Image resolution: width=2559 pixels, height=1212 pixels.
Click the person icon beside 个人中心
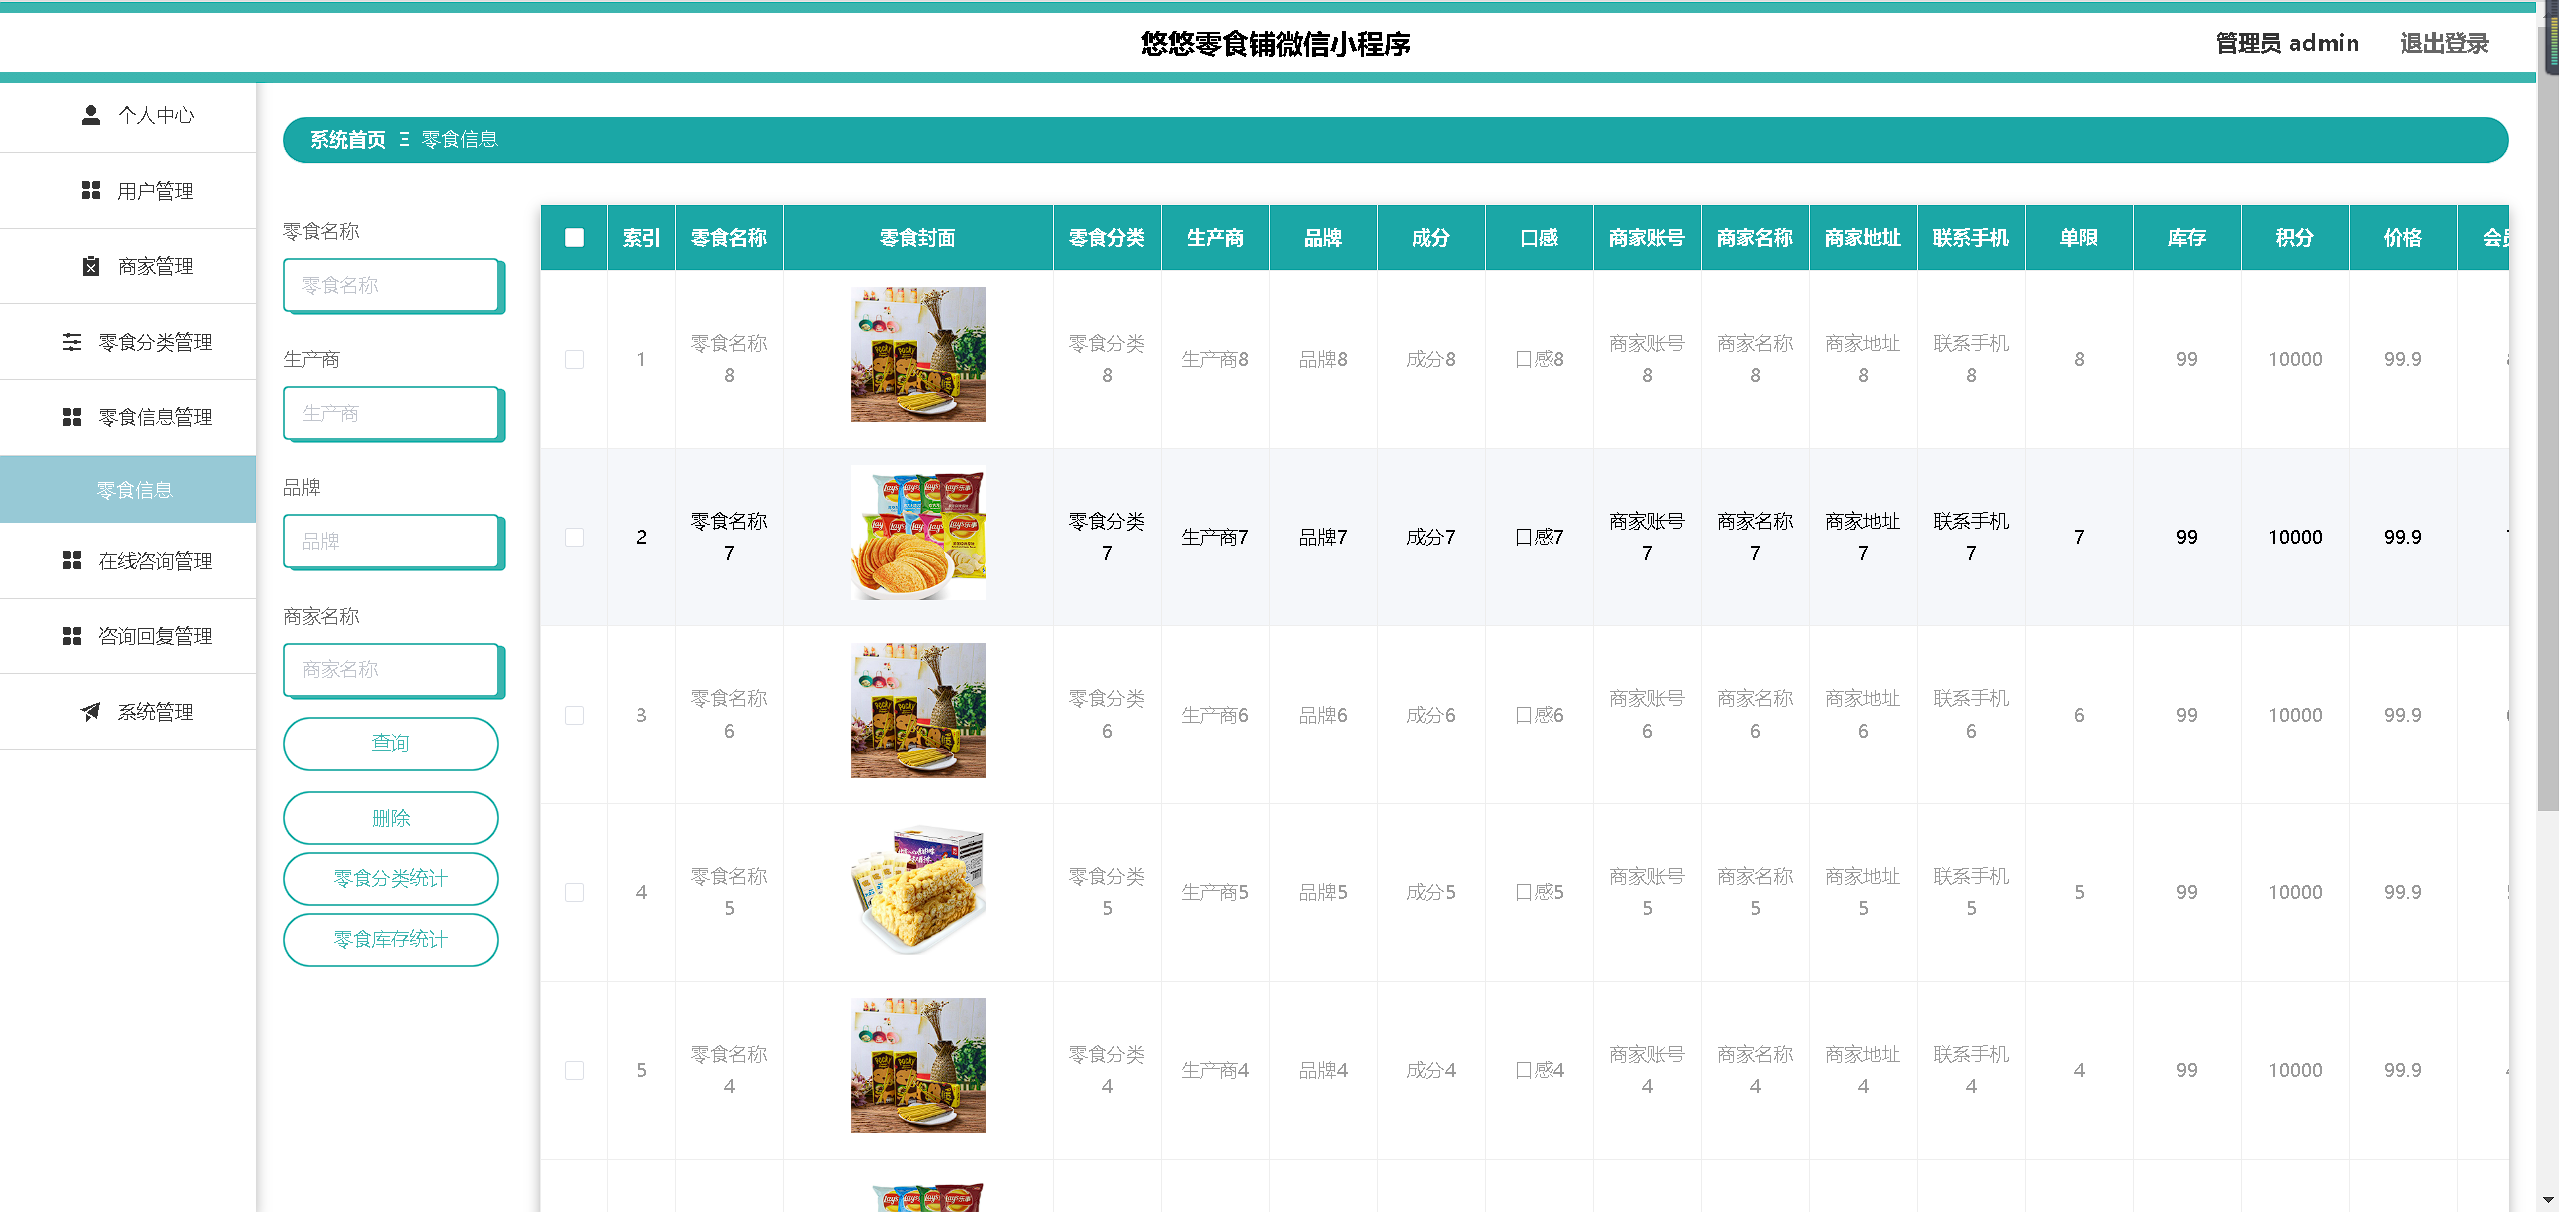coord(91,115)
